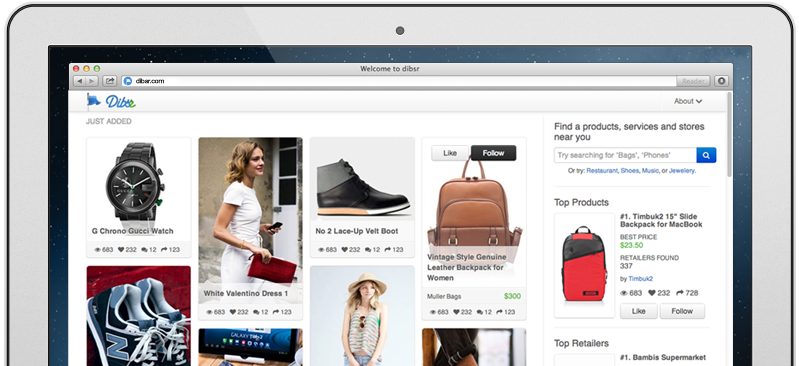This screenshot has width=799, height=366.
Task: Open the Timbuk2 brand link
Action: 641,279
